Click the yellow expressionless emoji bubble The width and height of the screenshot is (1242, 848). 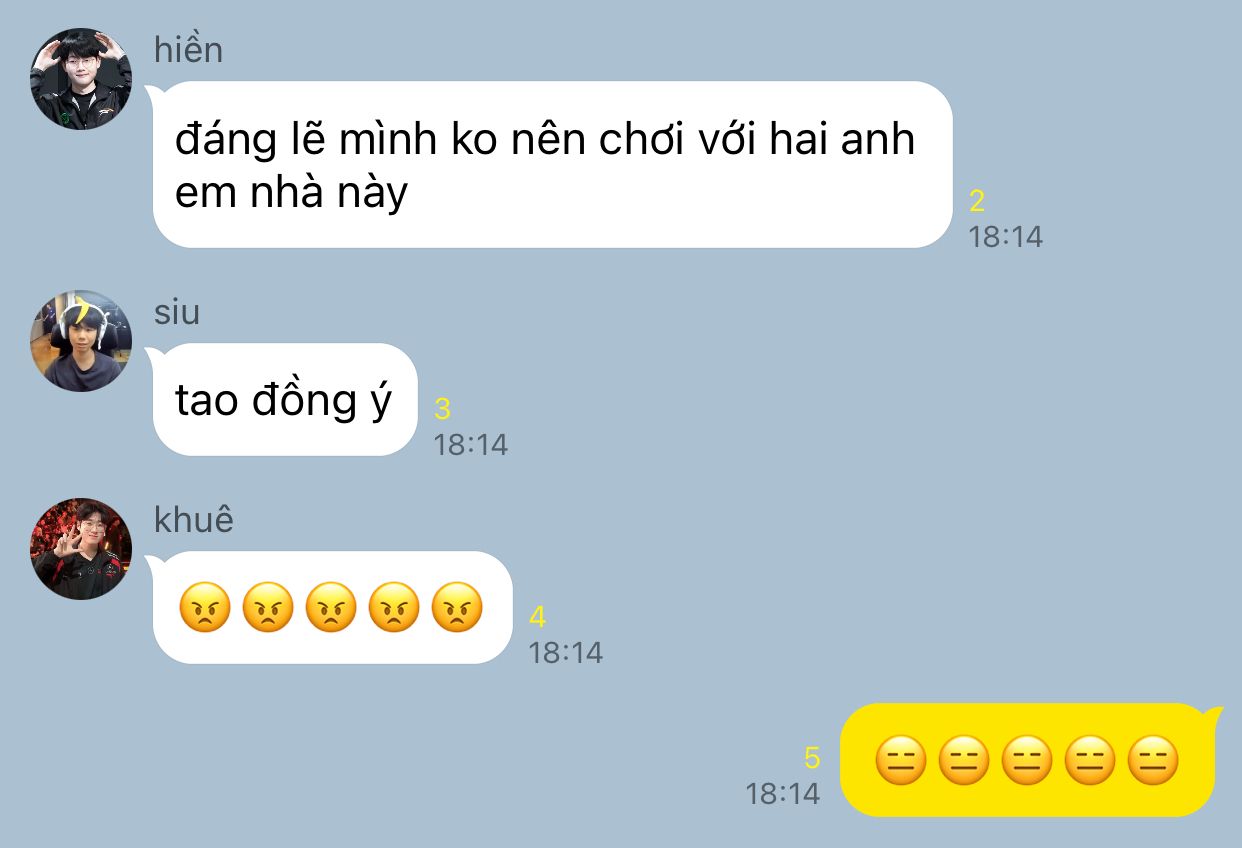pos(1031,760)
